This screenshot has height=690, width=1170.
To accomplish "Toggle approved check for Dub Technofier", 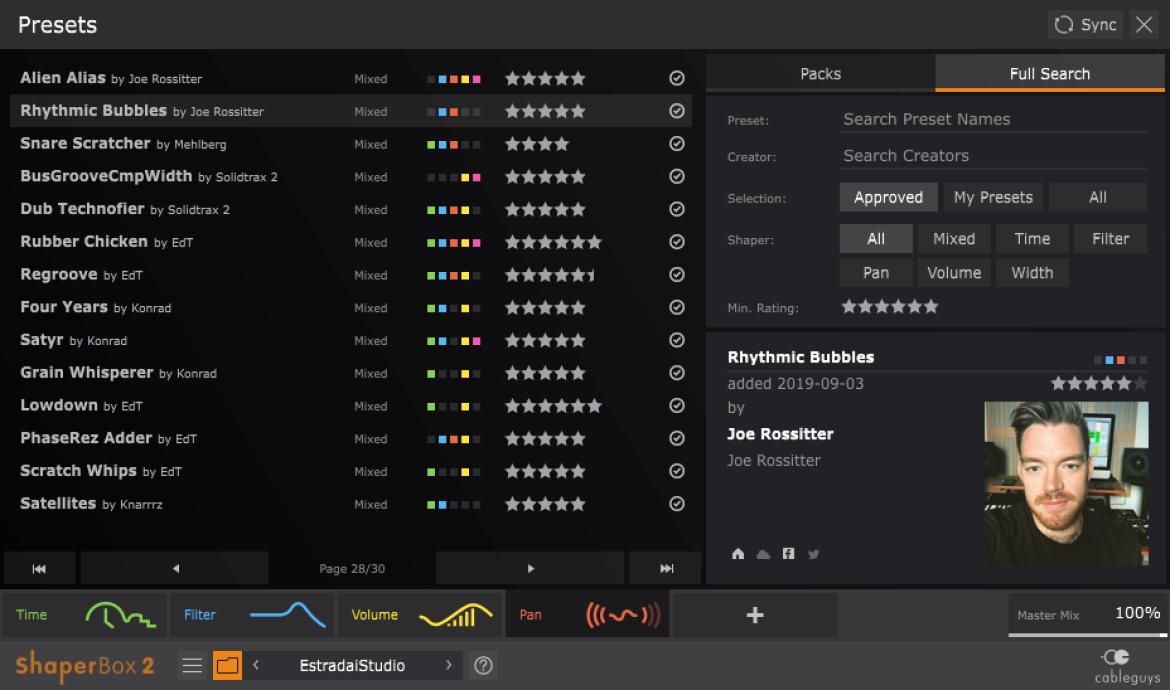I will [x=677, y=209].
